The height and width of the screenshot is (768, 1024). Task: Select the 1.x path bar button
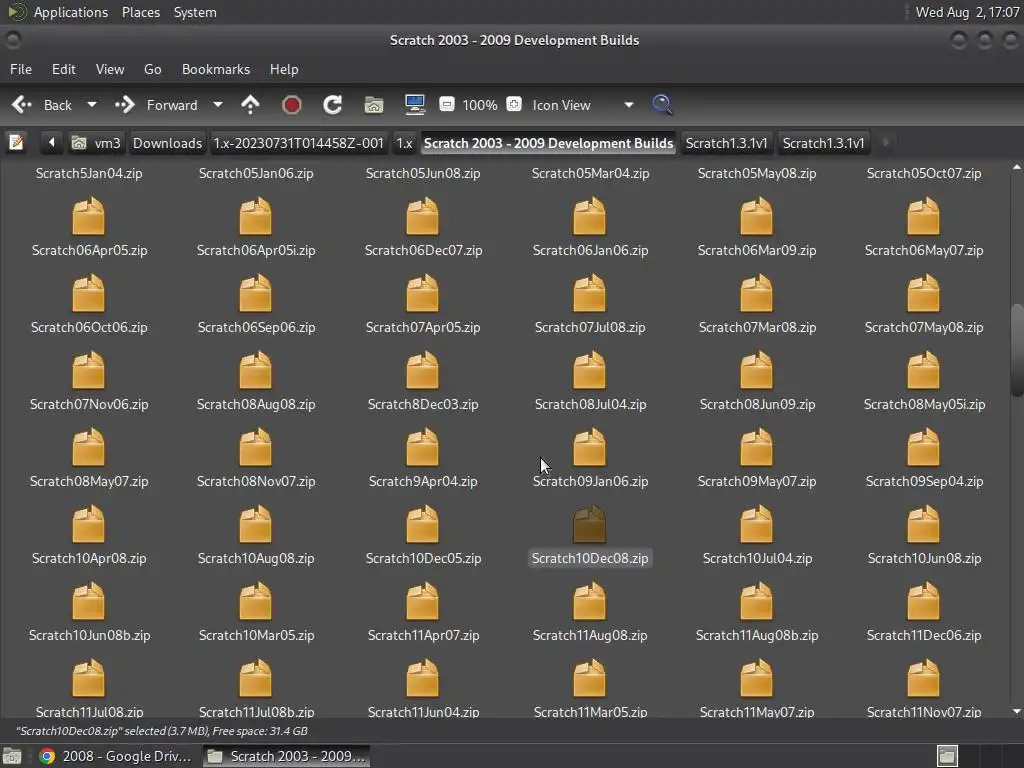(x=404, y=143)
